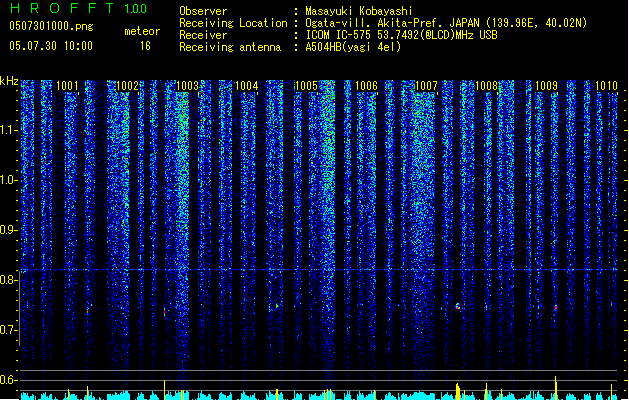Select the file name 0507301000.png
The height and width of the screenshot is (400, 629).
pyautogui.click(x=51, y=26)
